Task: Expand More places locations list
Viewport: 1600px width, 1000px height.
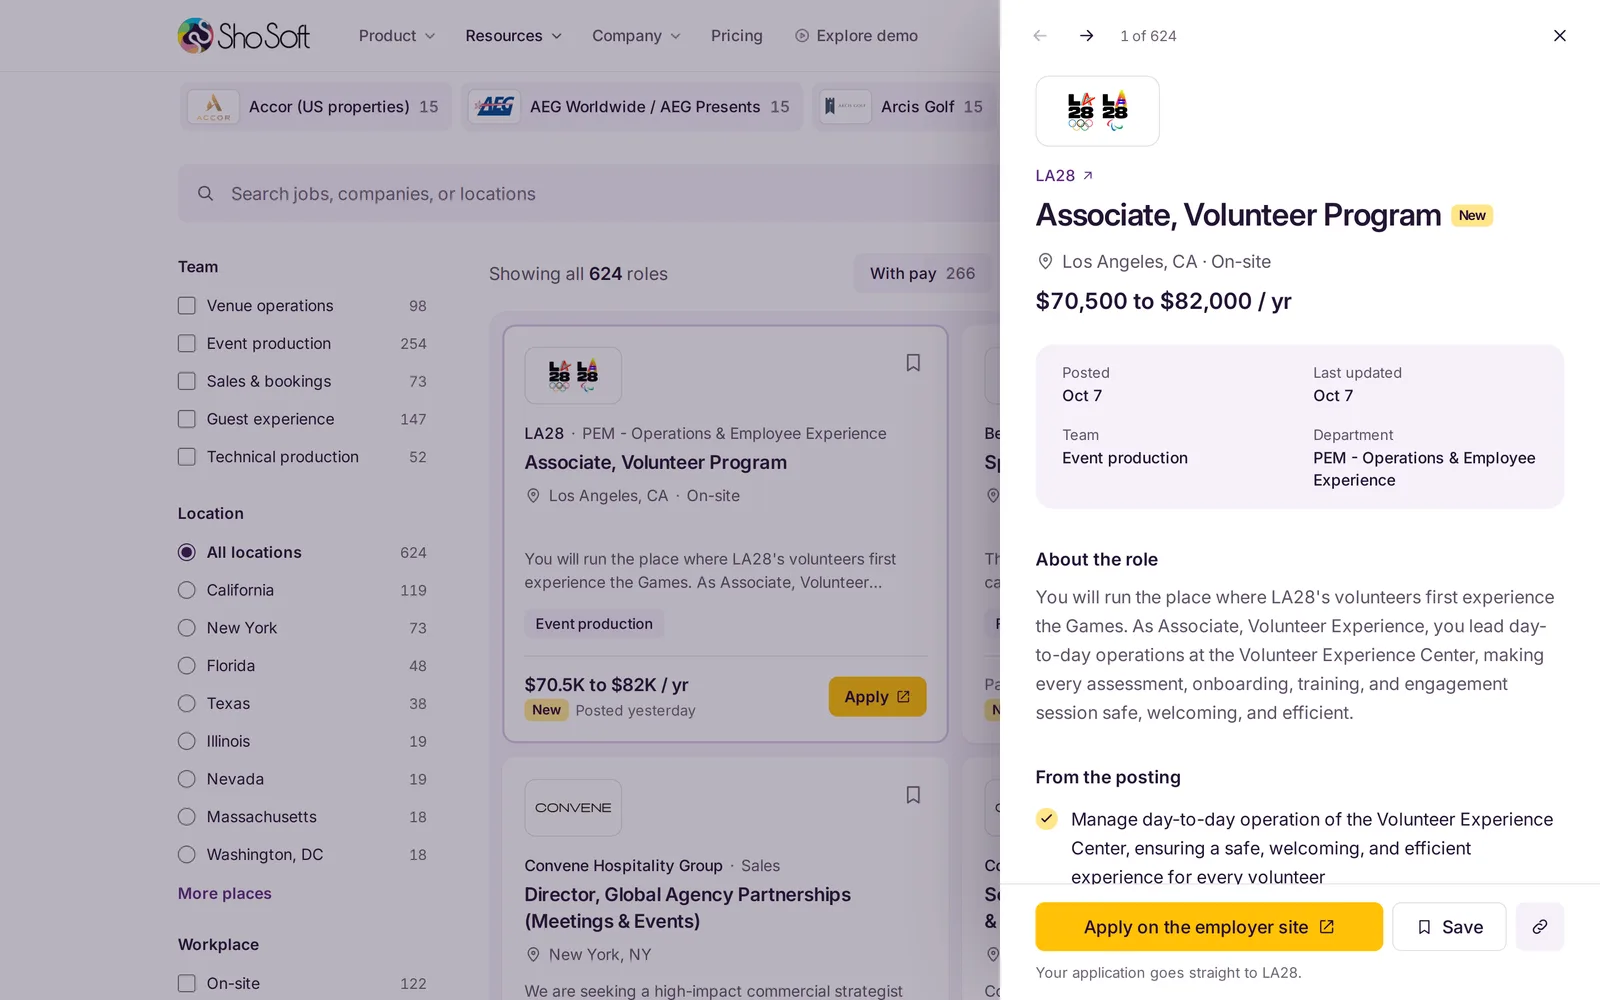Action: [x=225, y=893]
